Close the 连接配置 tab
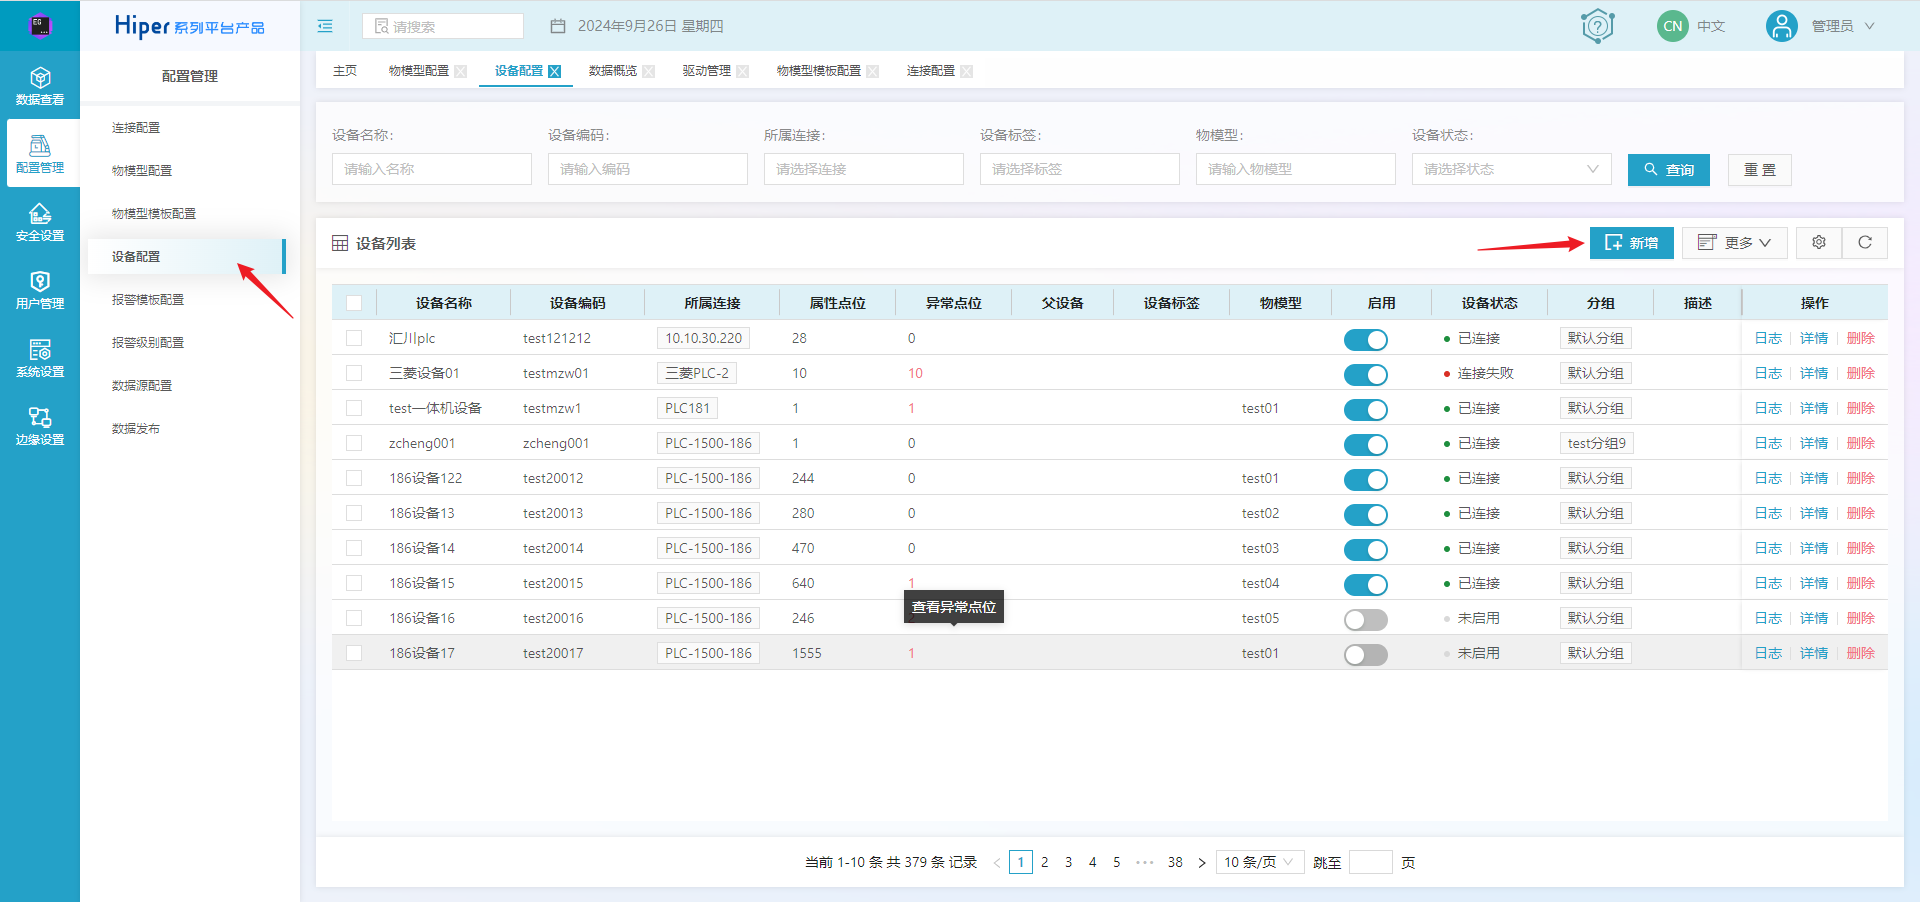Viewport: 1920px width, 902px height. pyautogui.click(x=967, y=71)
